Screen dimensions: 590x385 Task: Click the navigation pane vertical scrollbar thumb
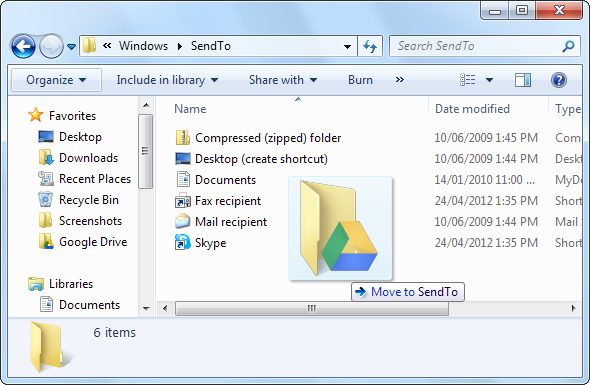pyautogui.click(x=146, y=151)
